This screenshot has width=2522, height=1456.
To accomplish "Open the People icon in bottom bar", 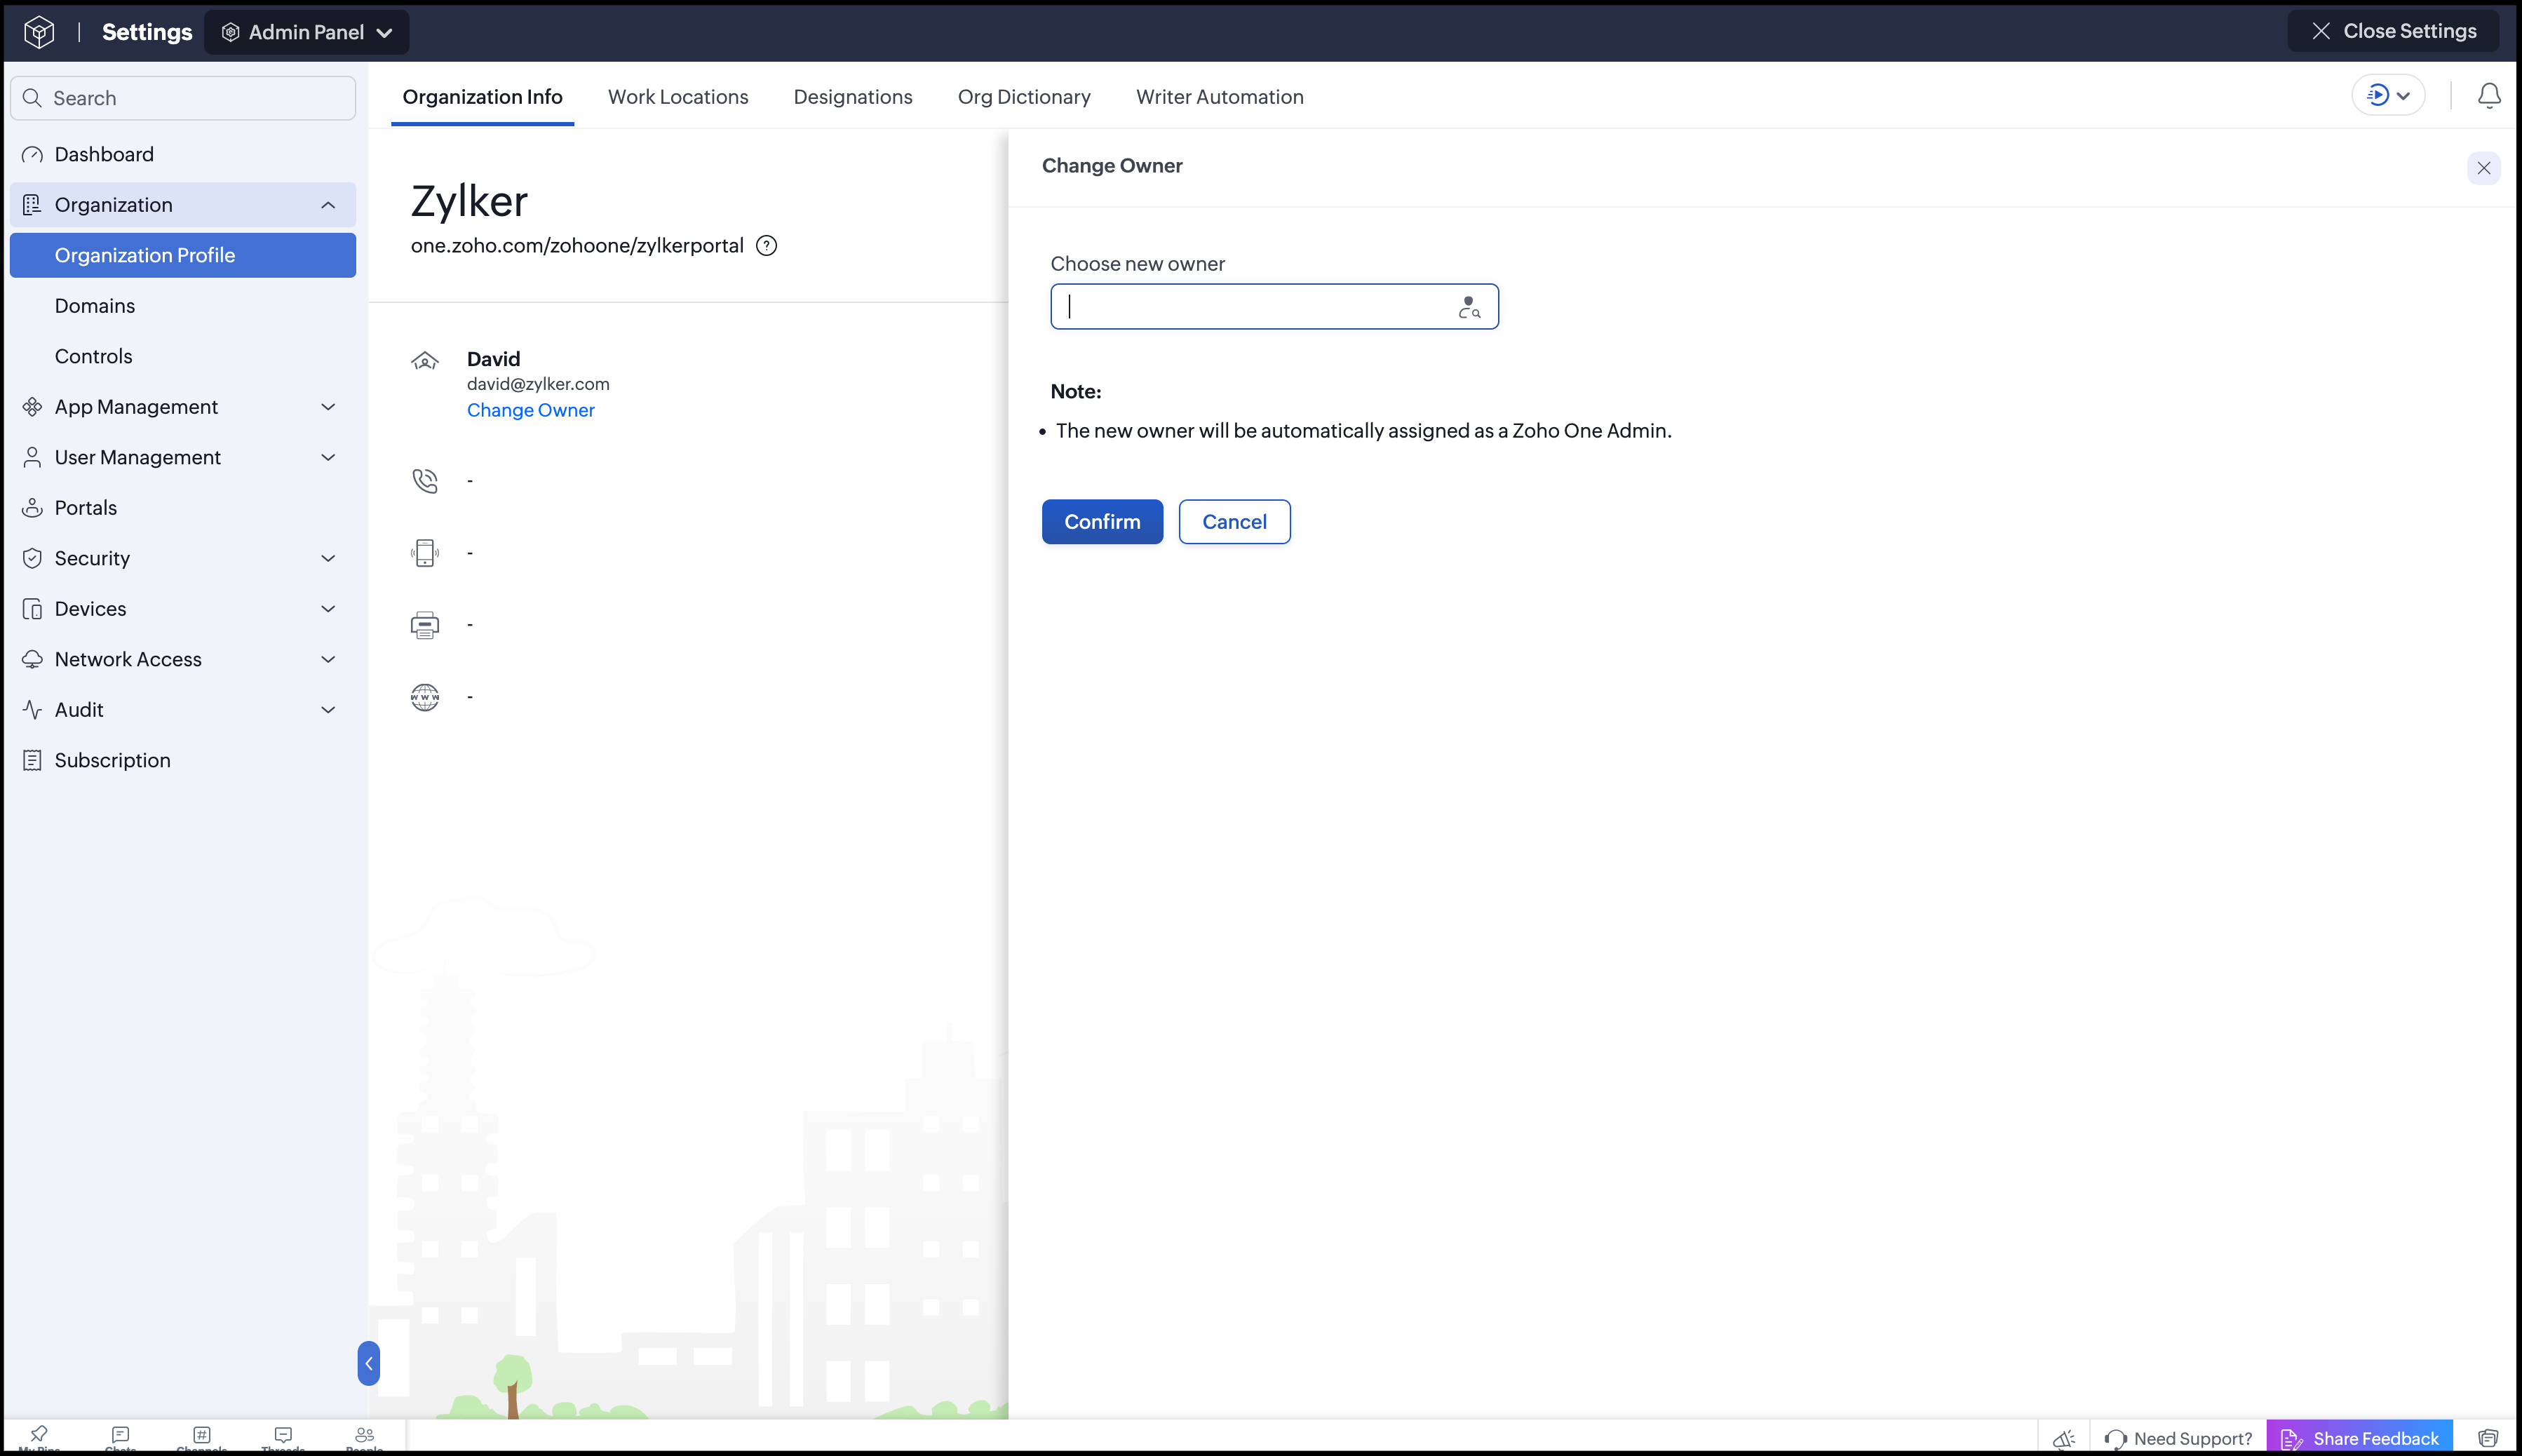I will pyautogui.click(x=364, y=1436).
